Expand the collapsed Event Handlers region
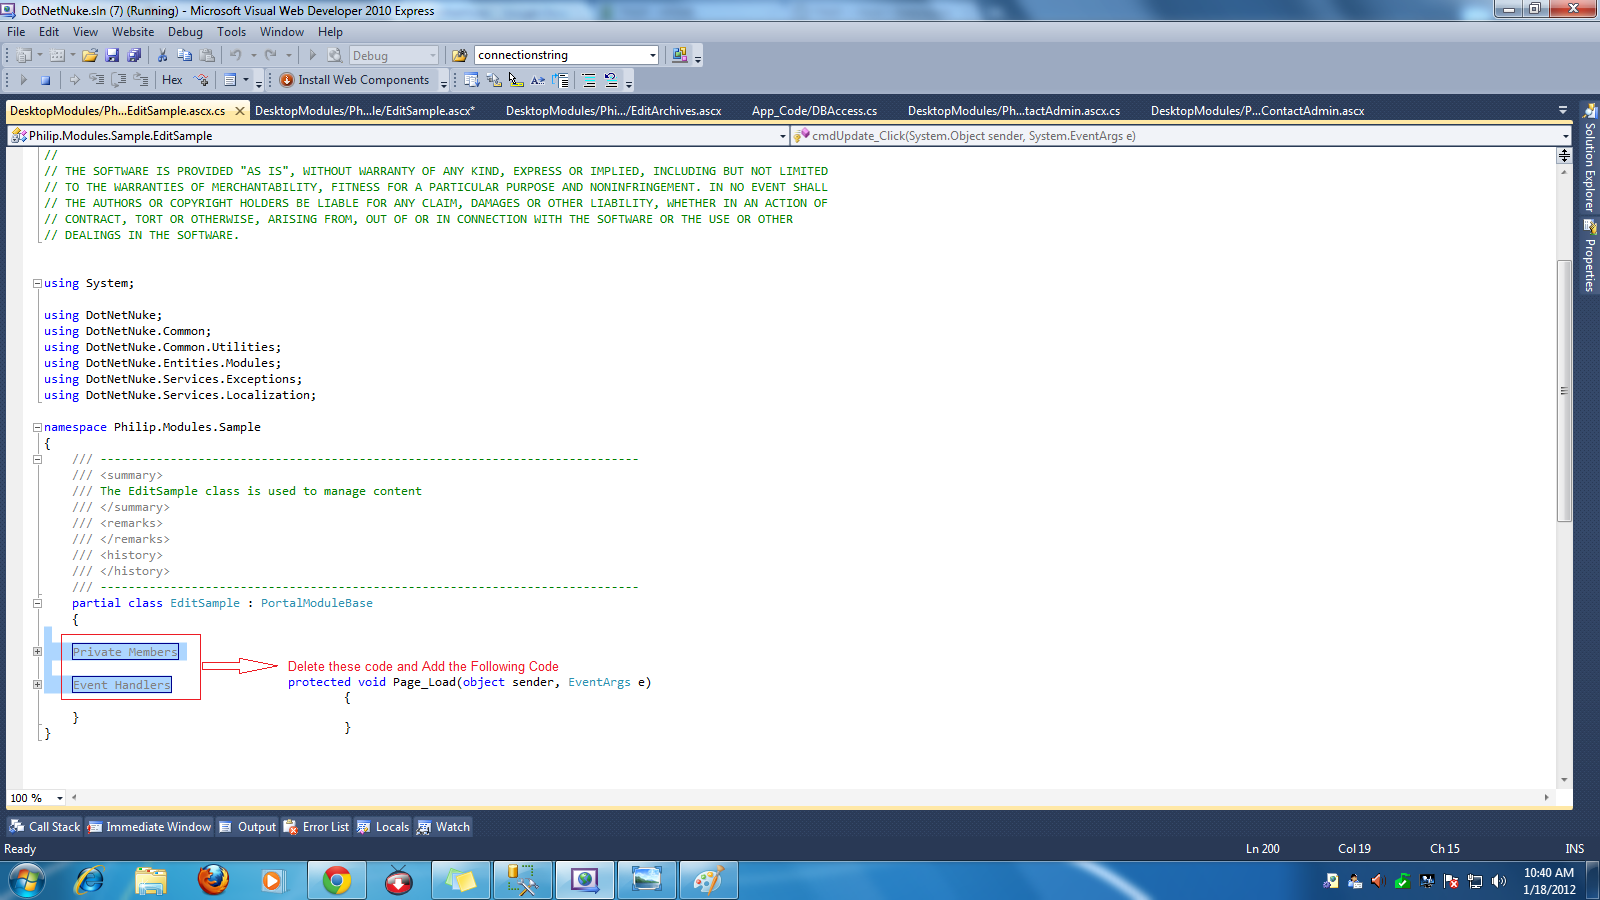The height and width of the screenshot is (900, 1600). pyautogui.click(x=37, y=685)
